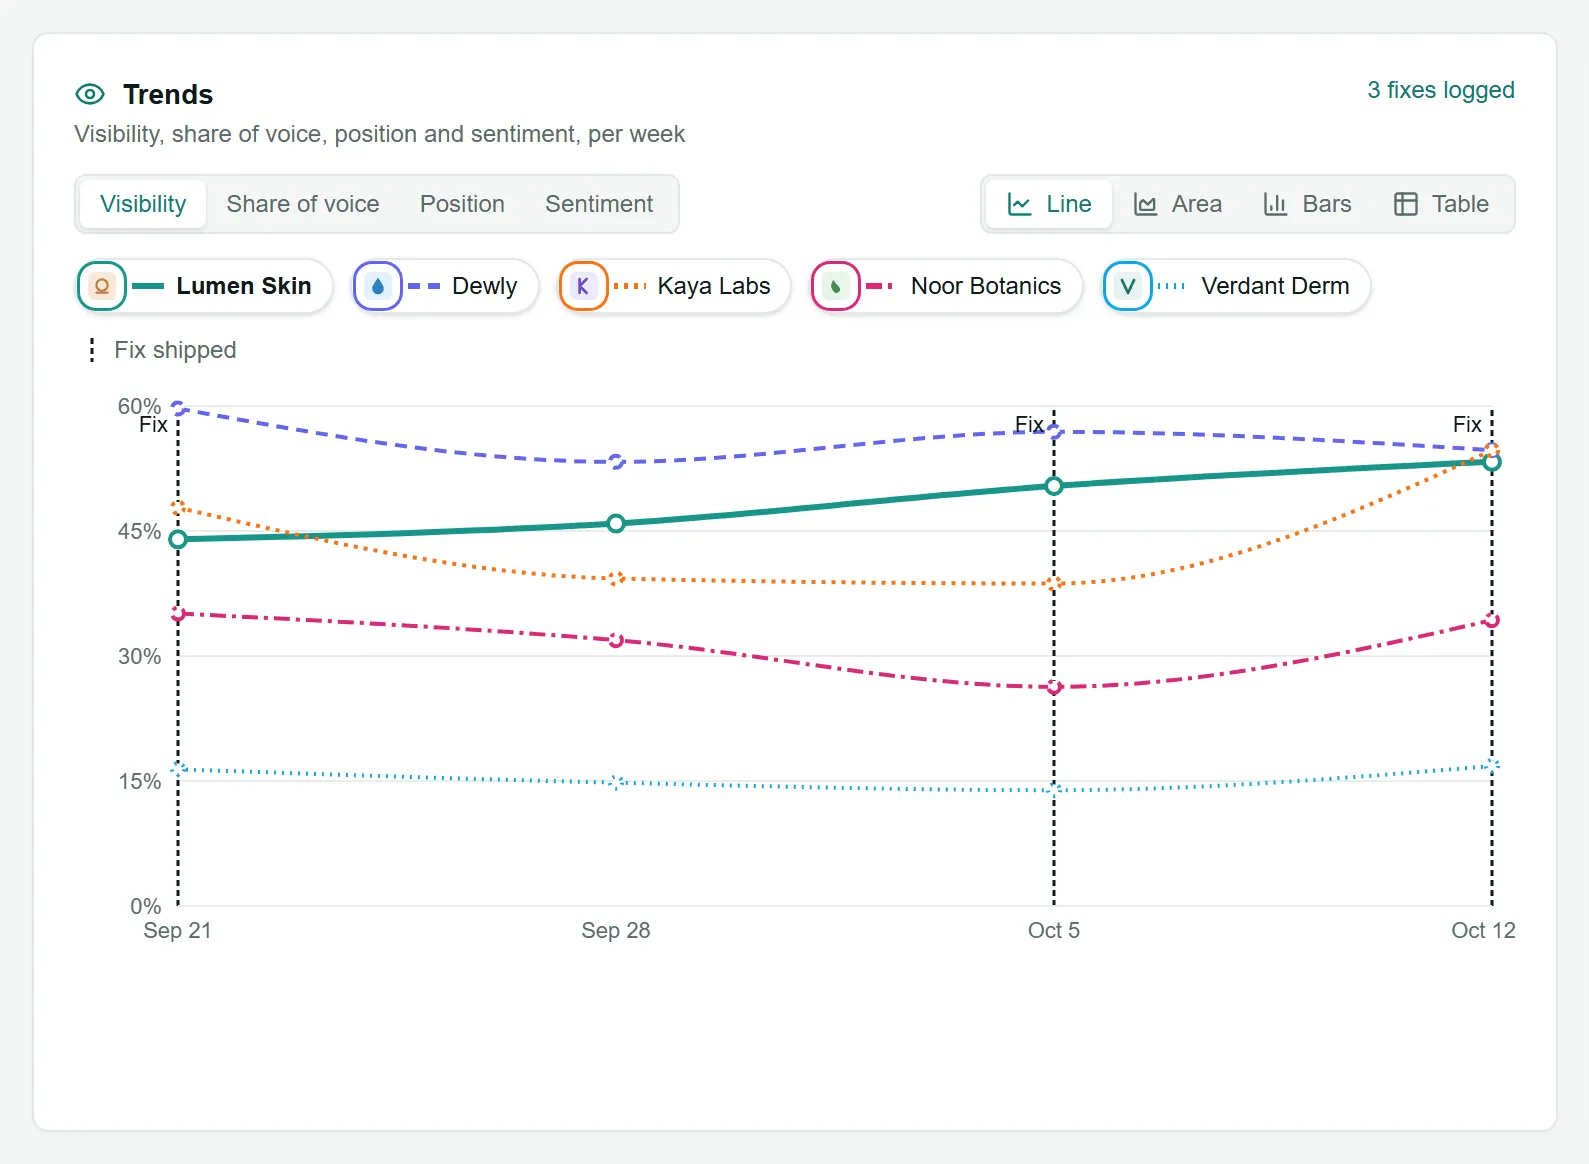Click Dewly's Sep 28 data point

[616, 462]
